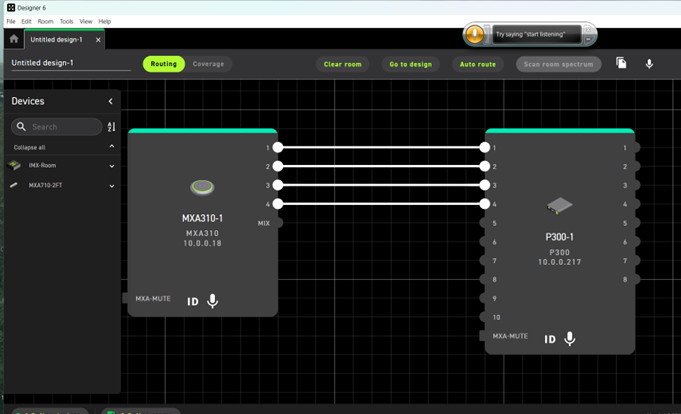Viewport: 681px width, 414px height.
Task: Select the route line for channel 1
Action: (x=381, y=148)
